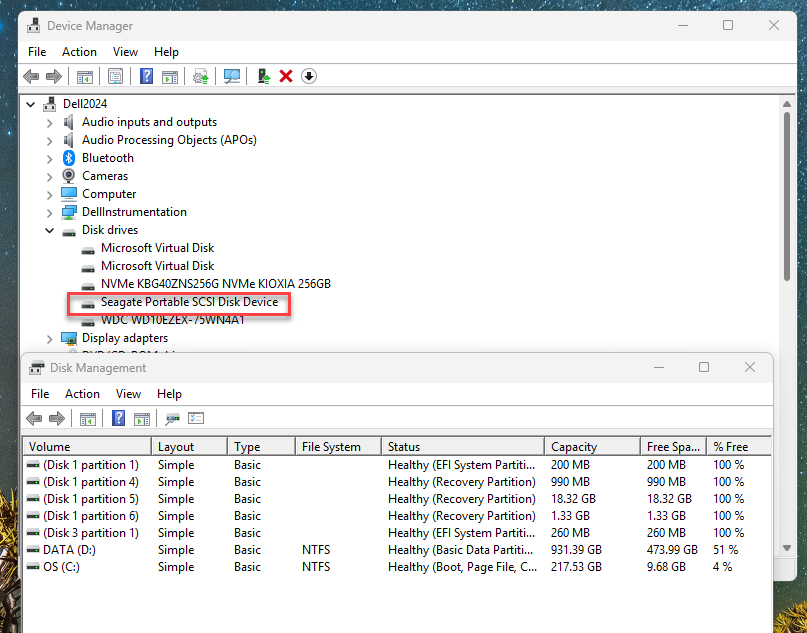The image size is (807, 633).
Task: Click Device Manager title bar app icon
Action: pyautogui.click(x=34, y=26)
